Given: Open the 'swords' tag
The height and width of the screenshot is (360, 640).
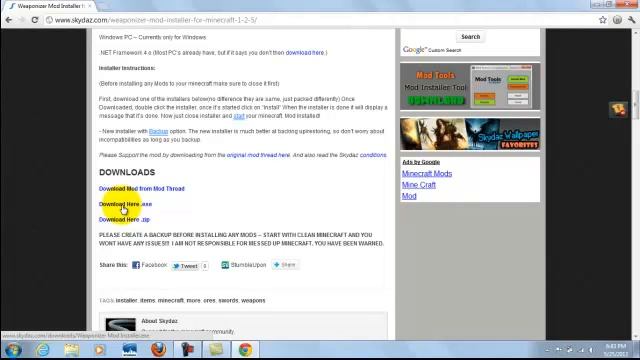Looking at the screenshot, I should click(228, 300).
